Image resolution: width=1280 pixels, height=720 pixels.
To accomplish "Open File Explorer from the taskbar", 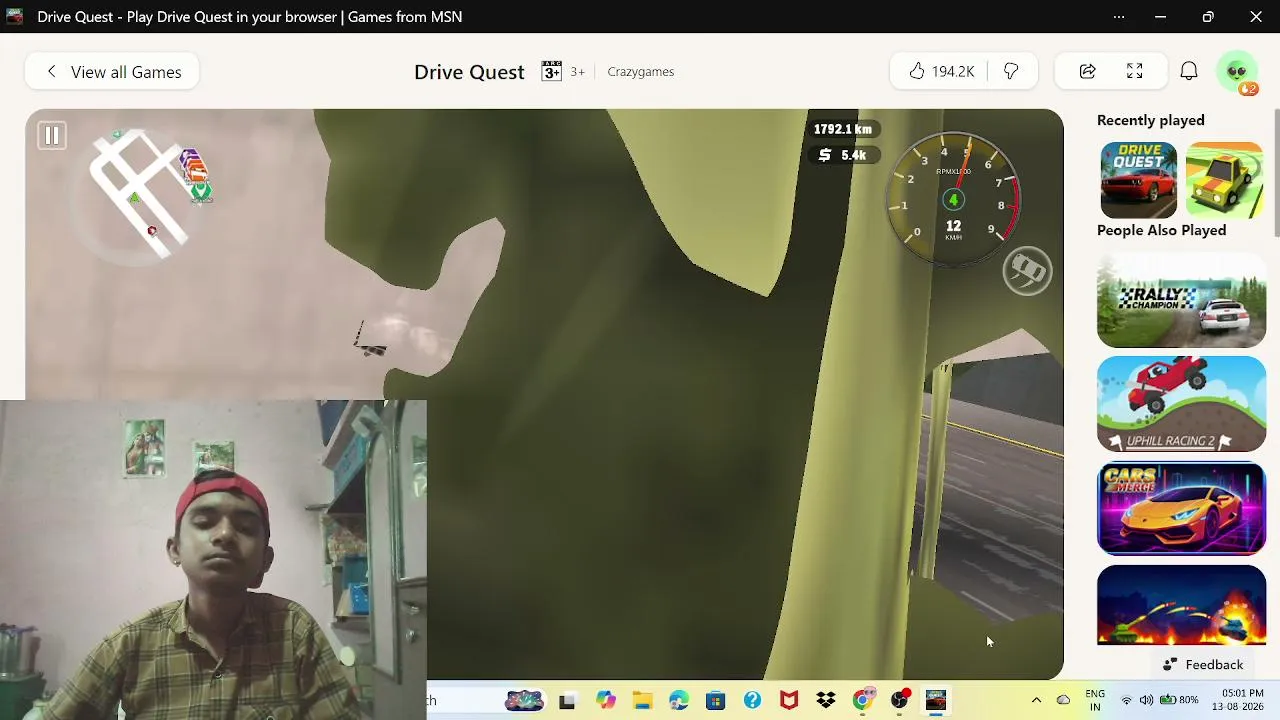I will [x=642, y=700].
